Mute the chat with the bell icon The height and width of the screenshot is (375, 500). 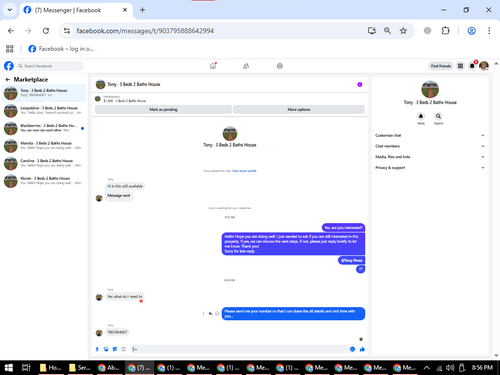[x=421, y=116]
